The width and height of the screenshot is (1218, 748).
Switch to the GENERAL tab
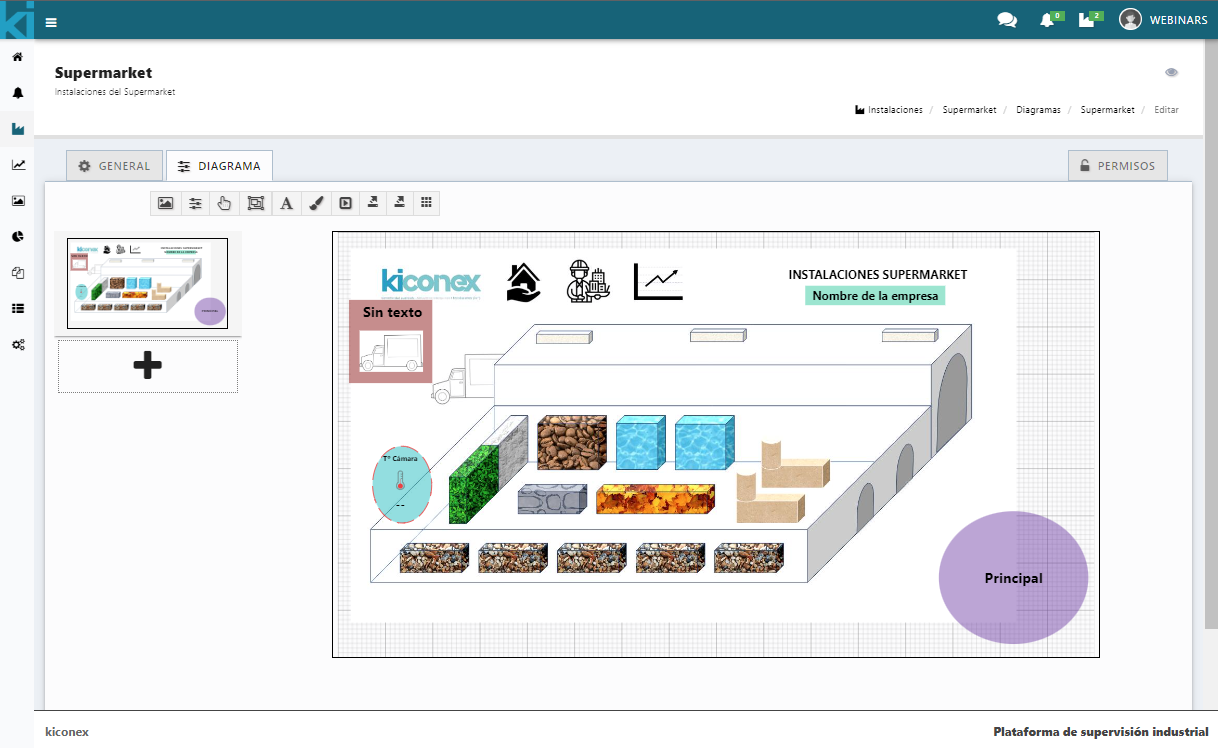(114, 166)
